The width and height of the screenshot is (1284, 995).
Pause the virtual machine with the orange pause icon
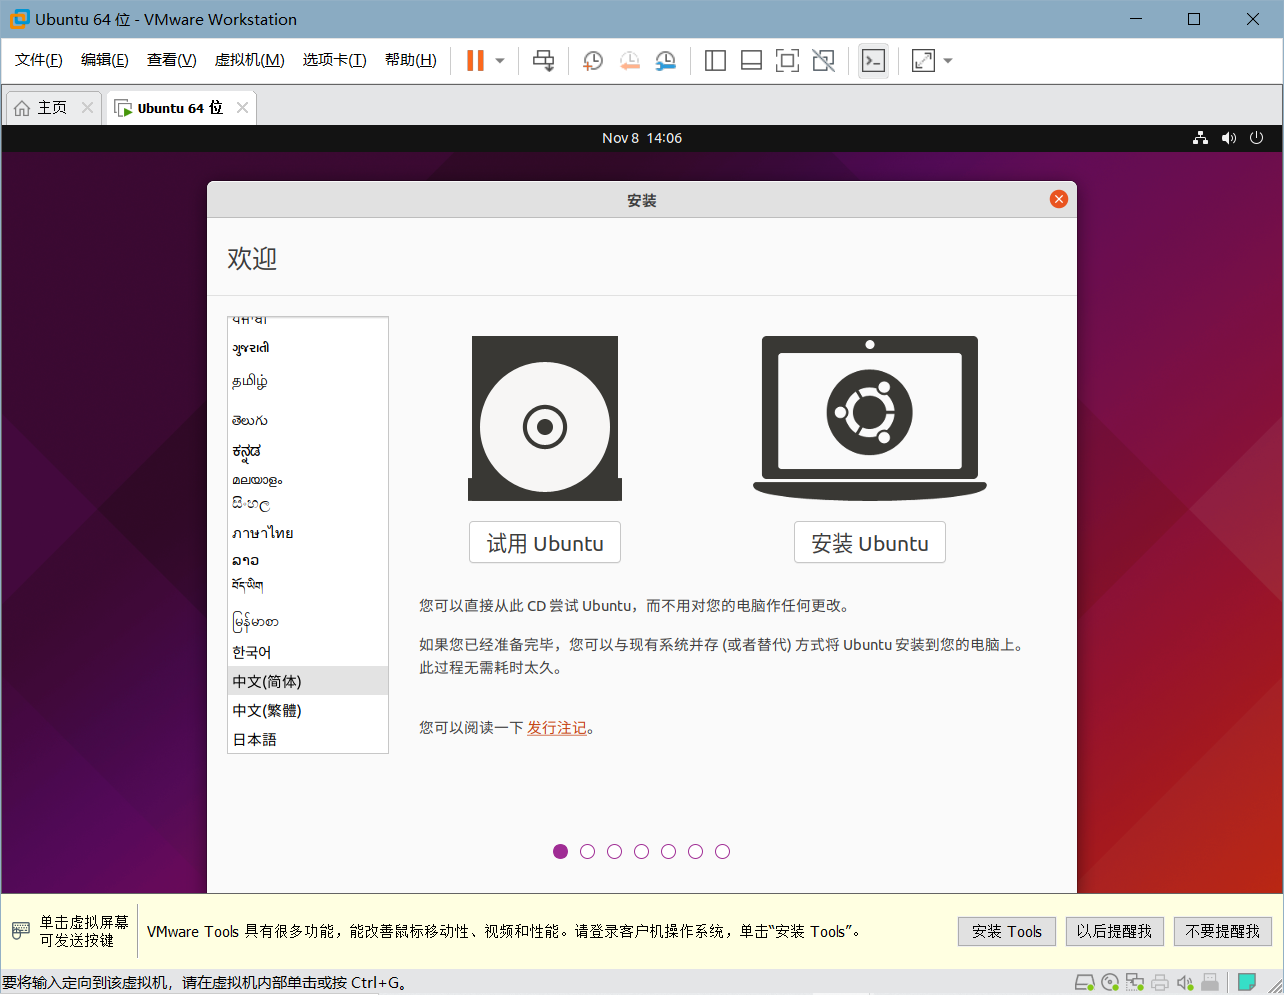tap(475, 61)
